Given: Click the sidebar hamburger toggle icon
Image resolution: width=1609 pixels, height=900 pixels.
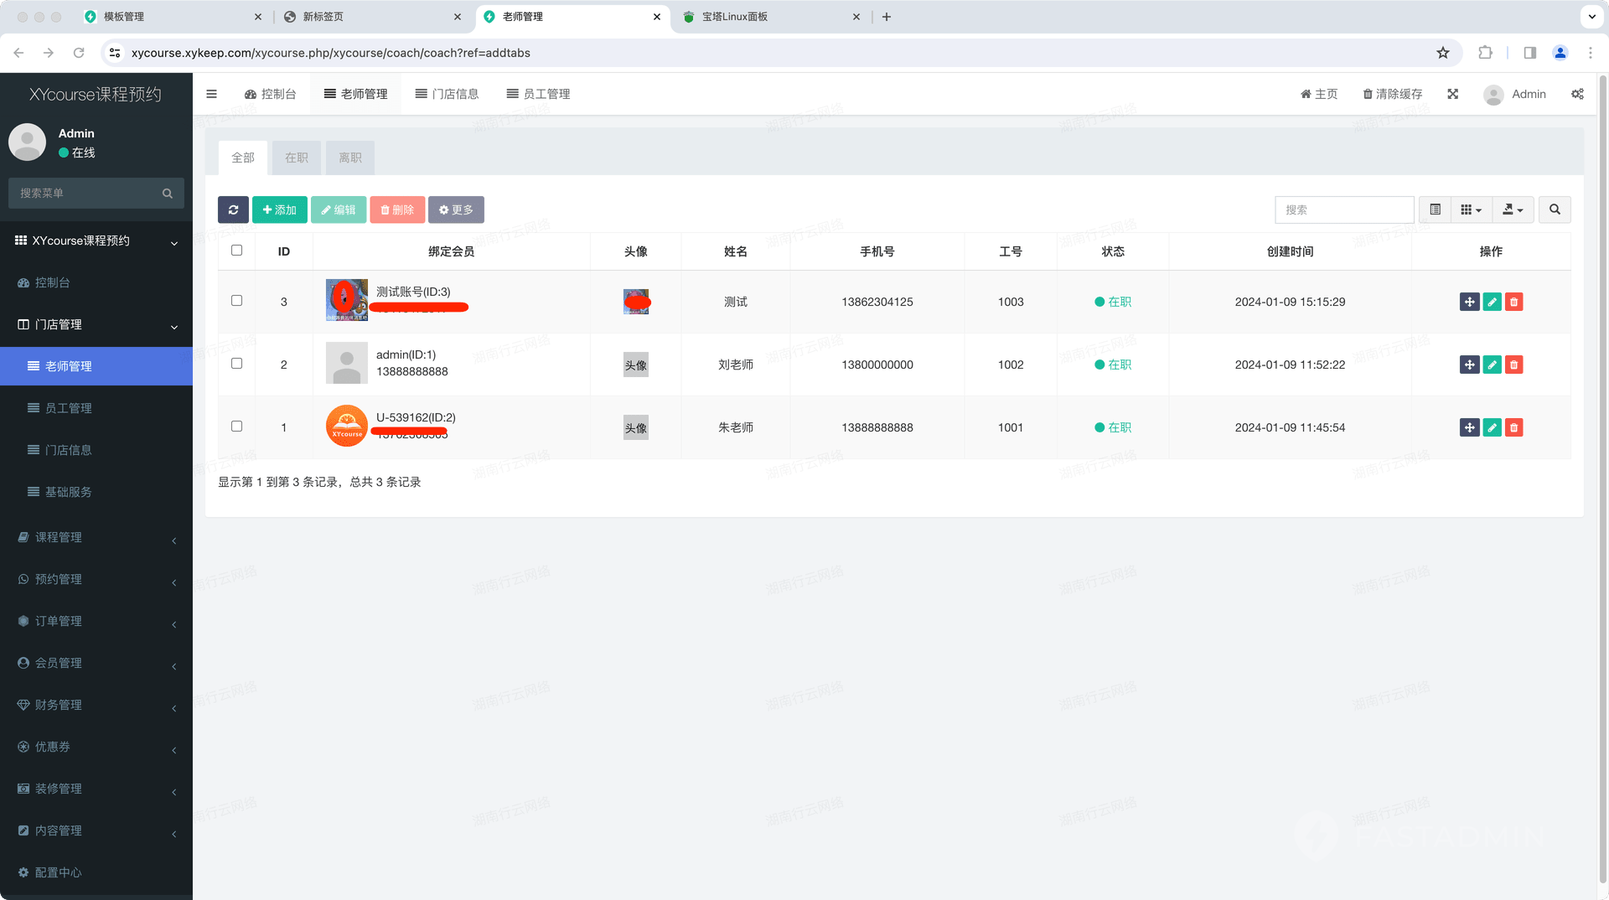Looking at the screenshot, I should click(x=212, y=94).
